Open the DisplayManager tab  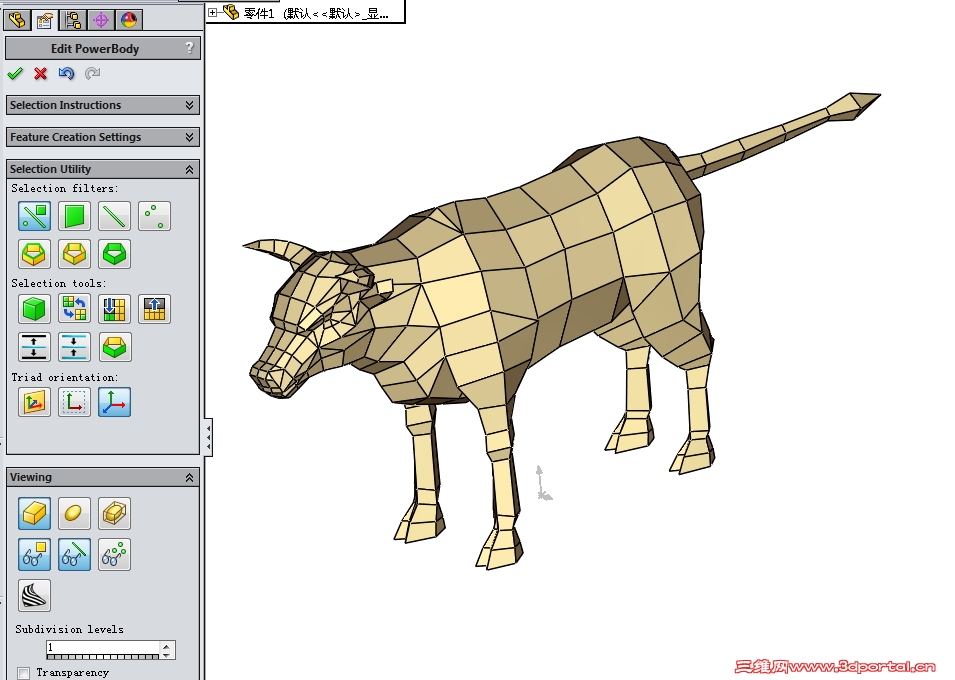click(129, 19)
